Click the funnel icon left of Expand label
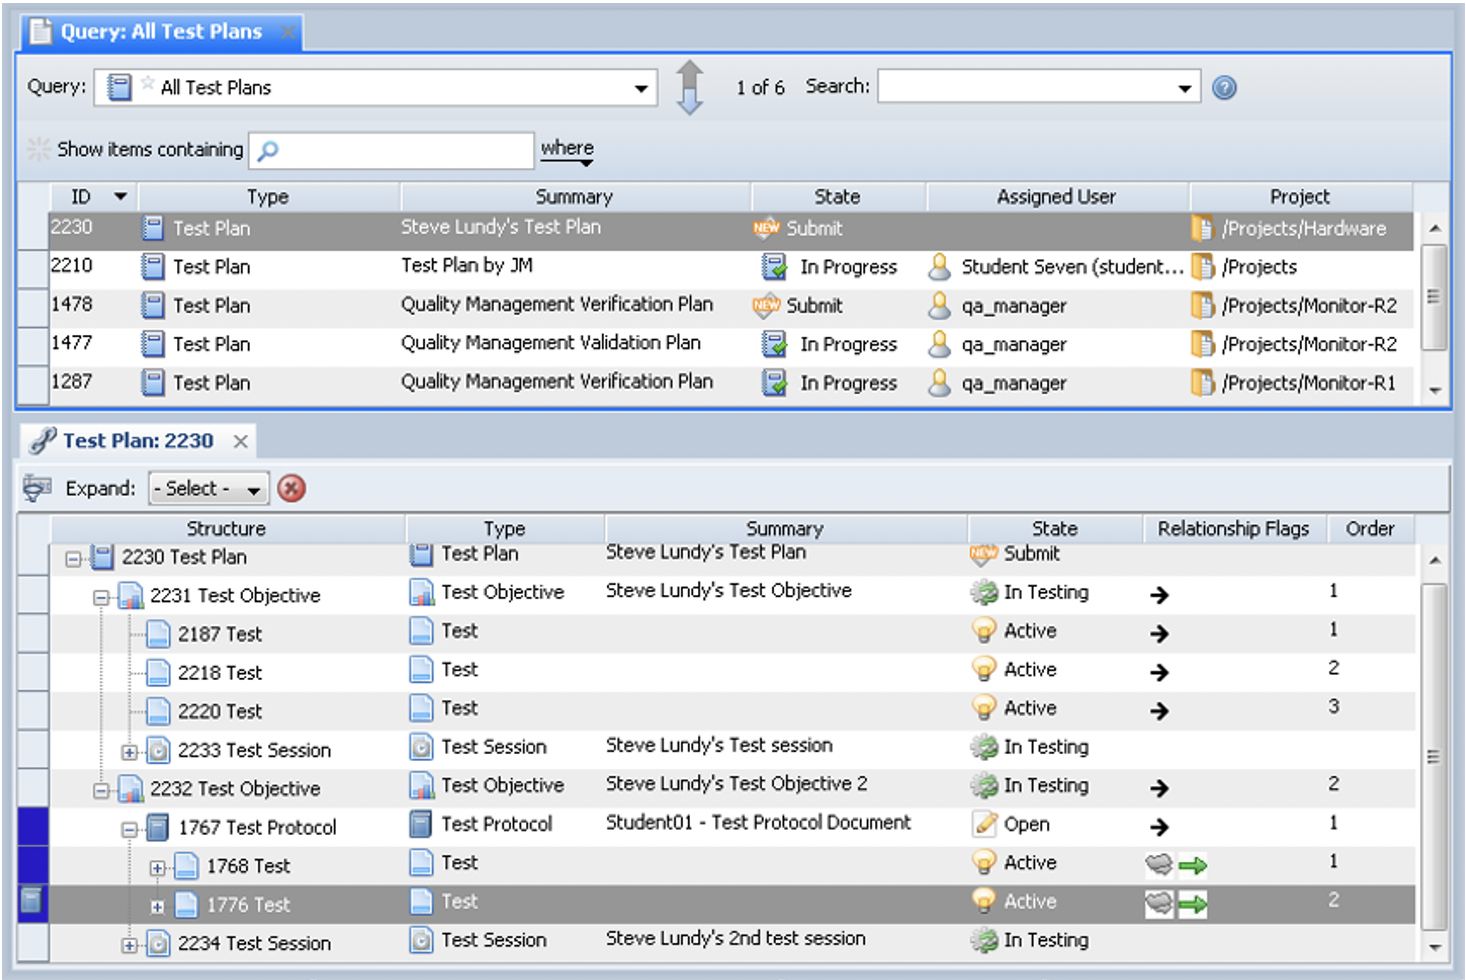1466x980 pixels. [38, 487]
